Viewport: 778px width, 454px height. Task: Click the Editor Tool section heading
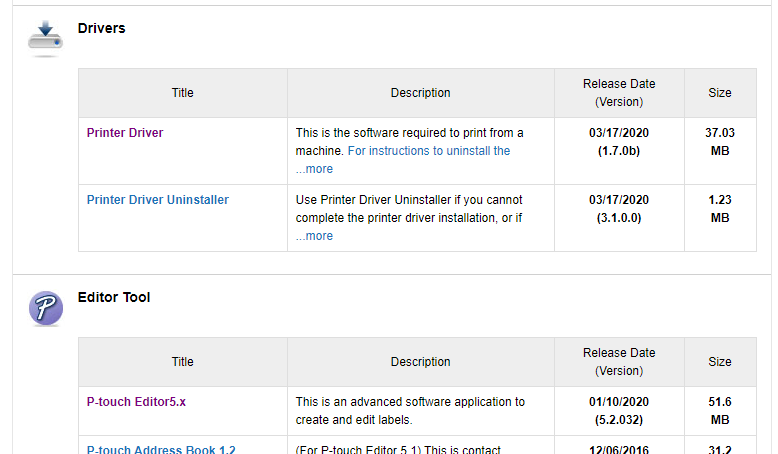pos(114,298)
